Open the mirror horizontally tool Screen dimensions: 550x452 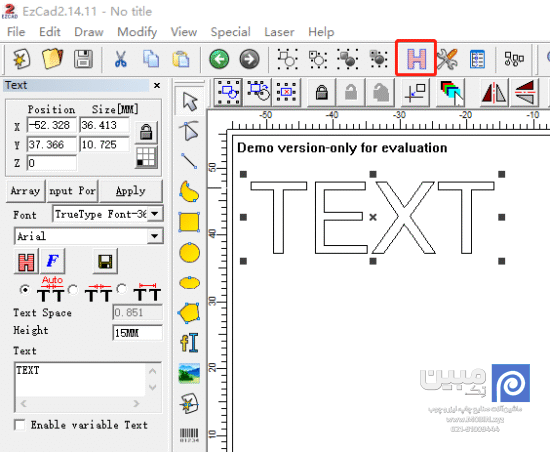pyautogui.click(x=494, y=93)
